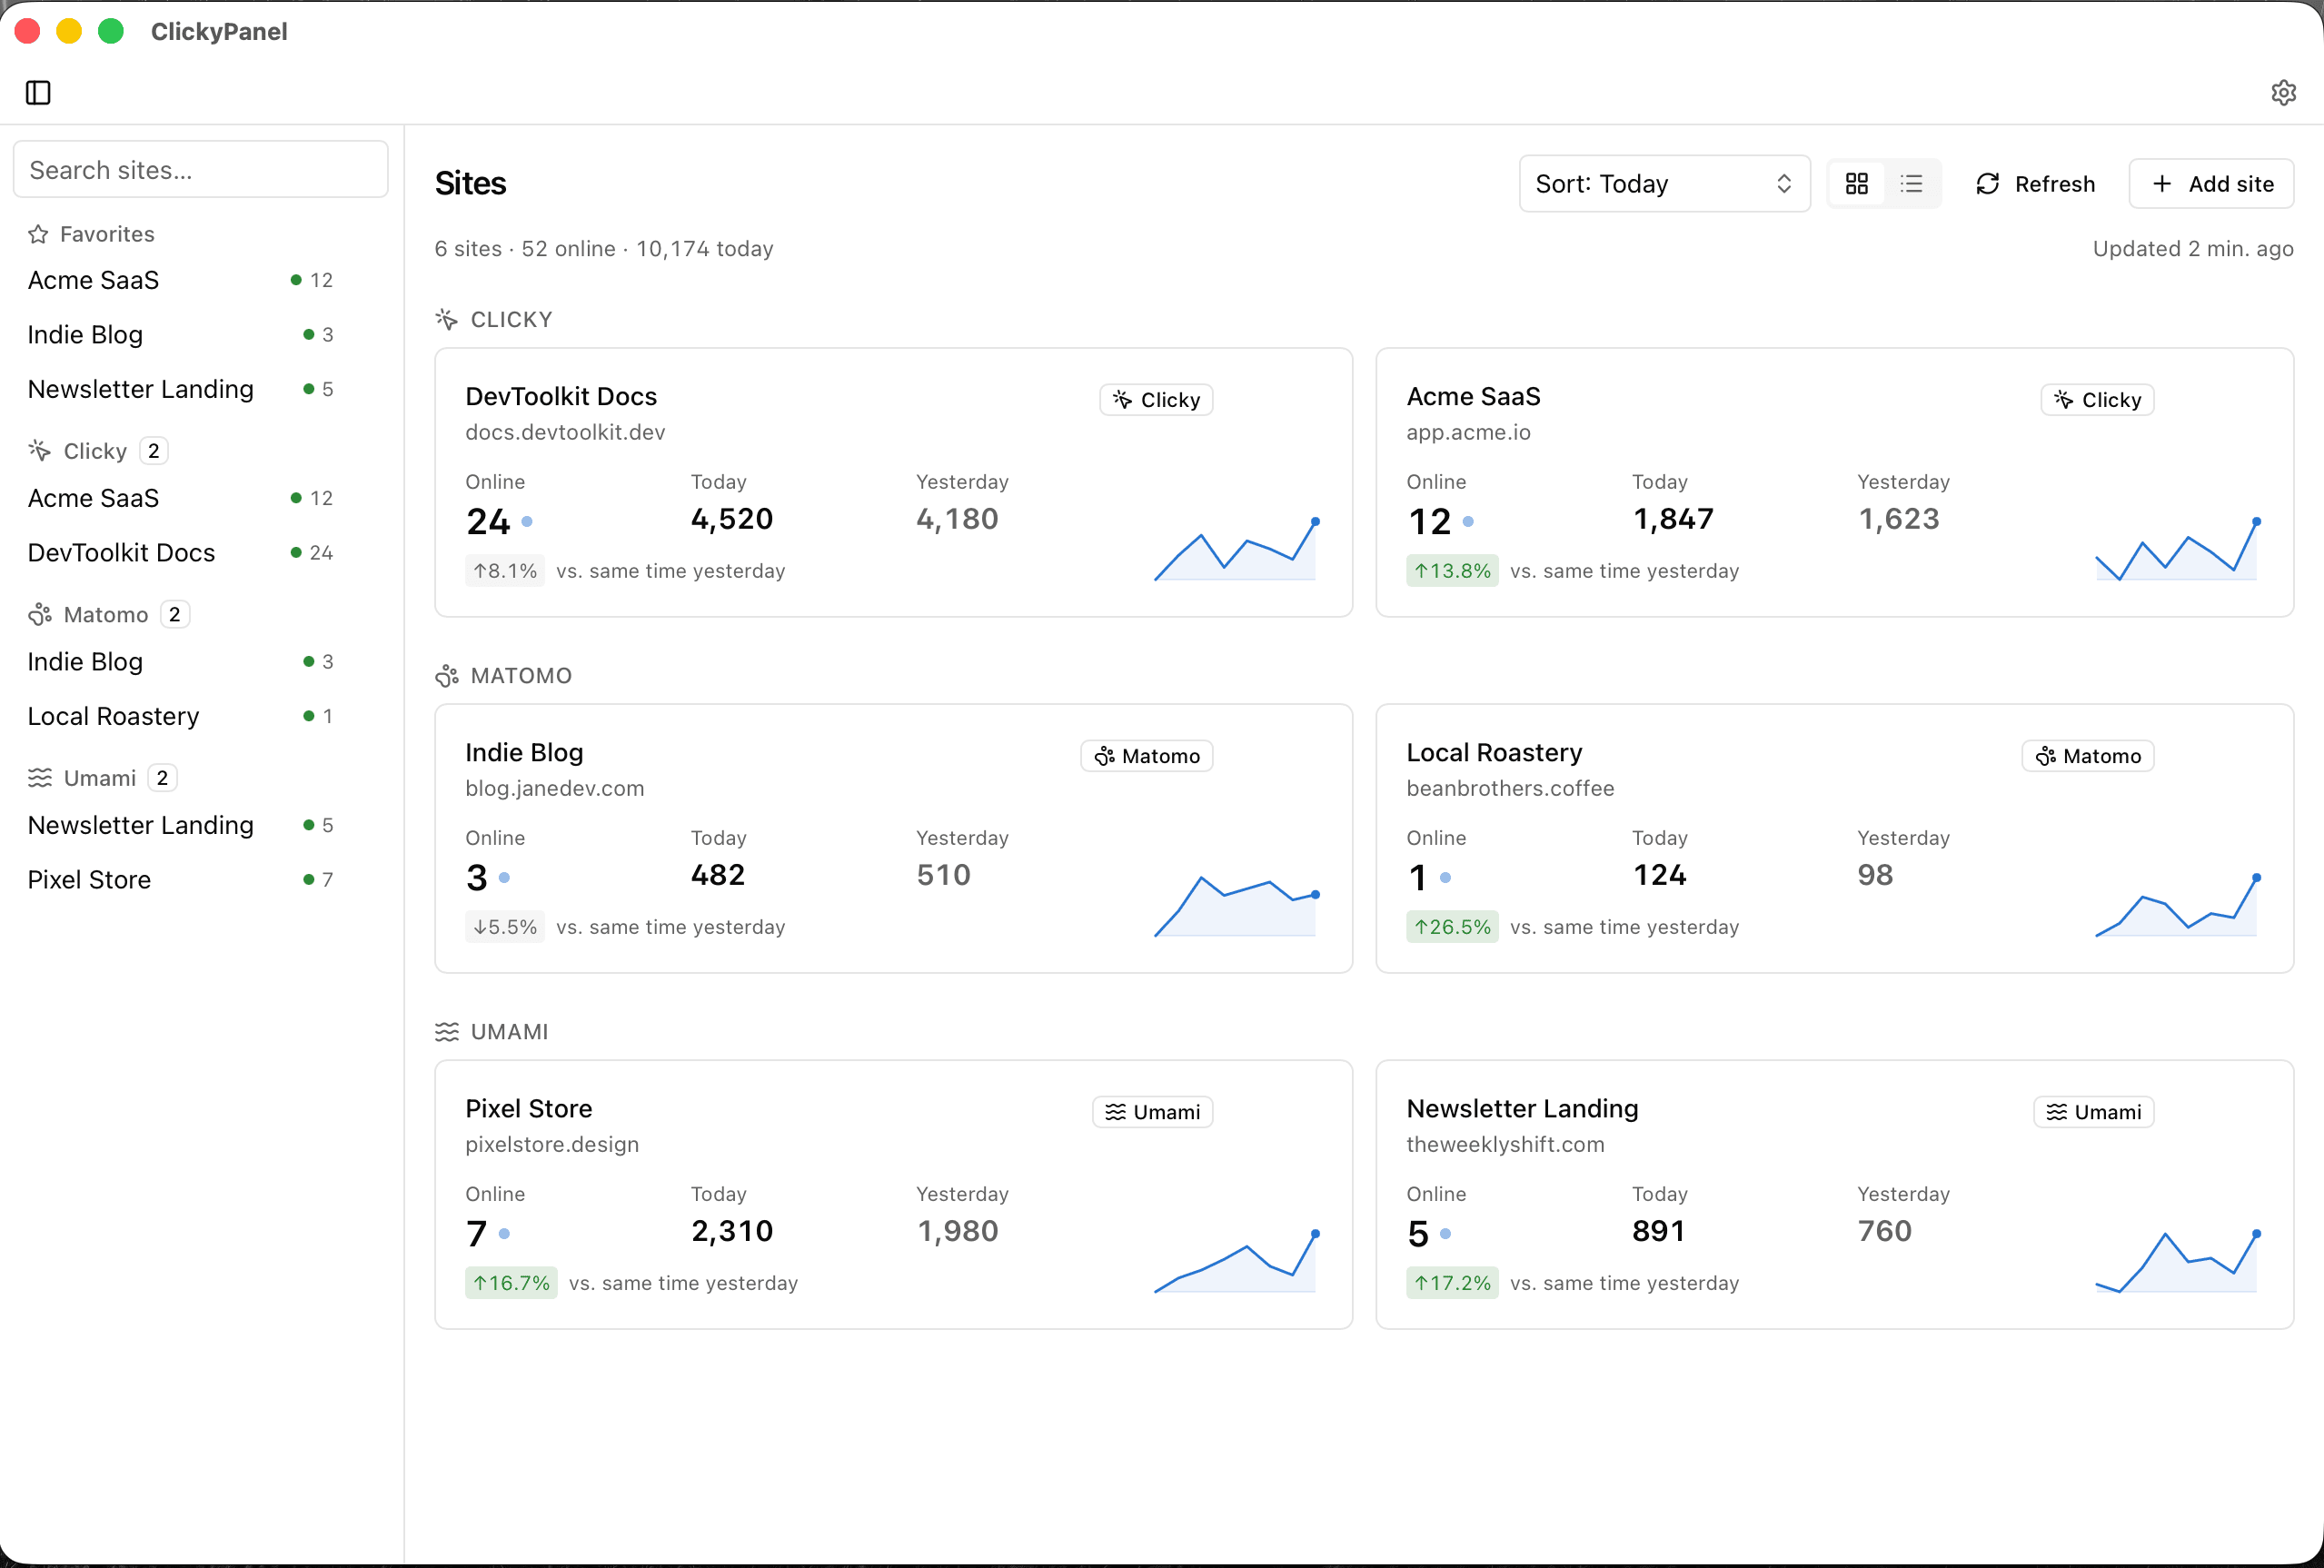Click the 26.5% change badge
Viewport: 2324px width, 1568px height.
(x=1452, y=927)
